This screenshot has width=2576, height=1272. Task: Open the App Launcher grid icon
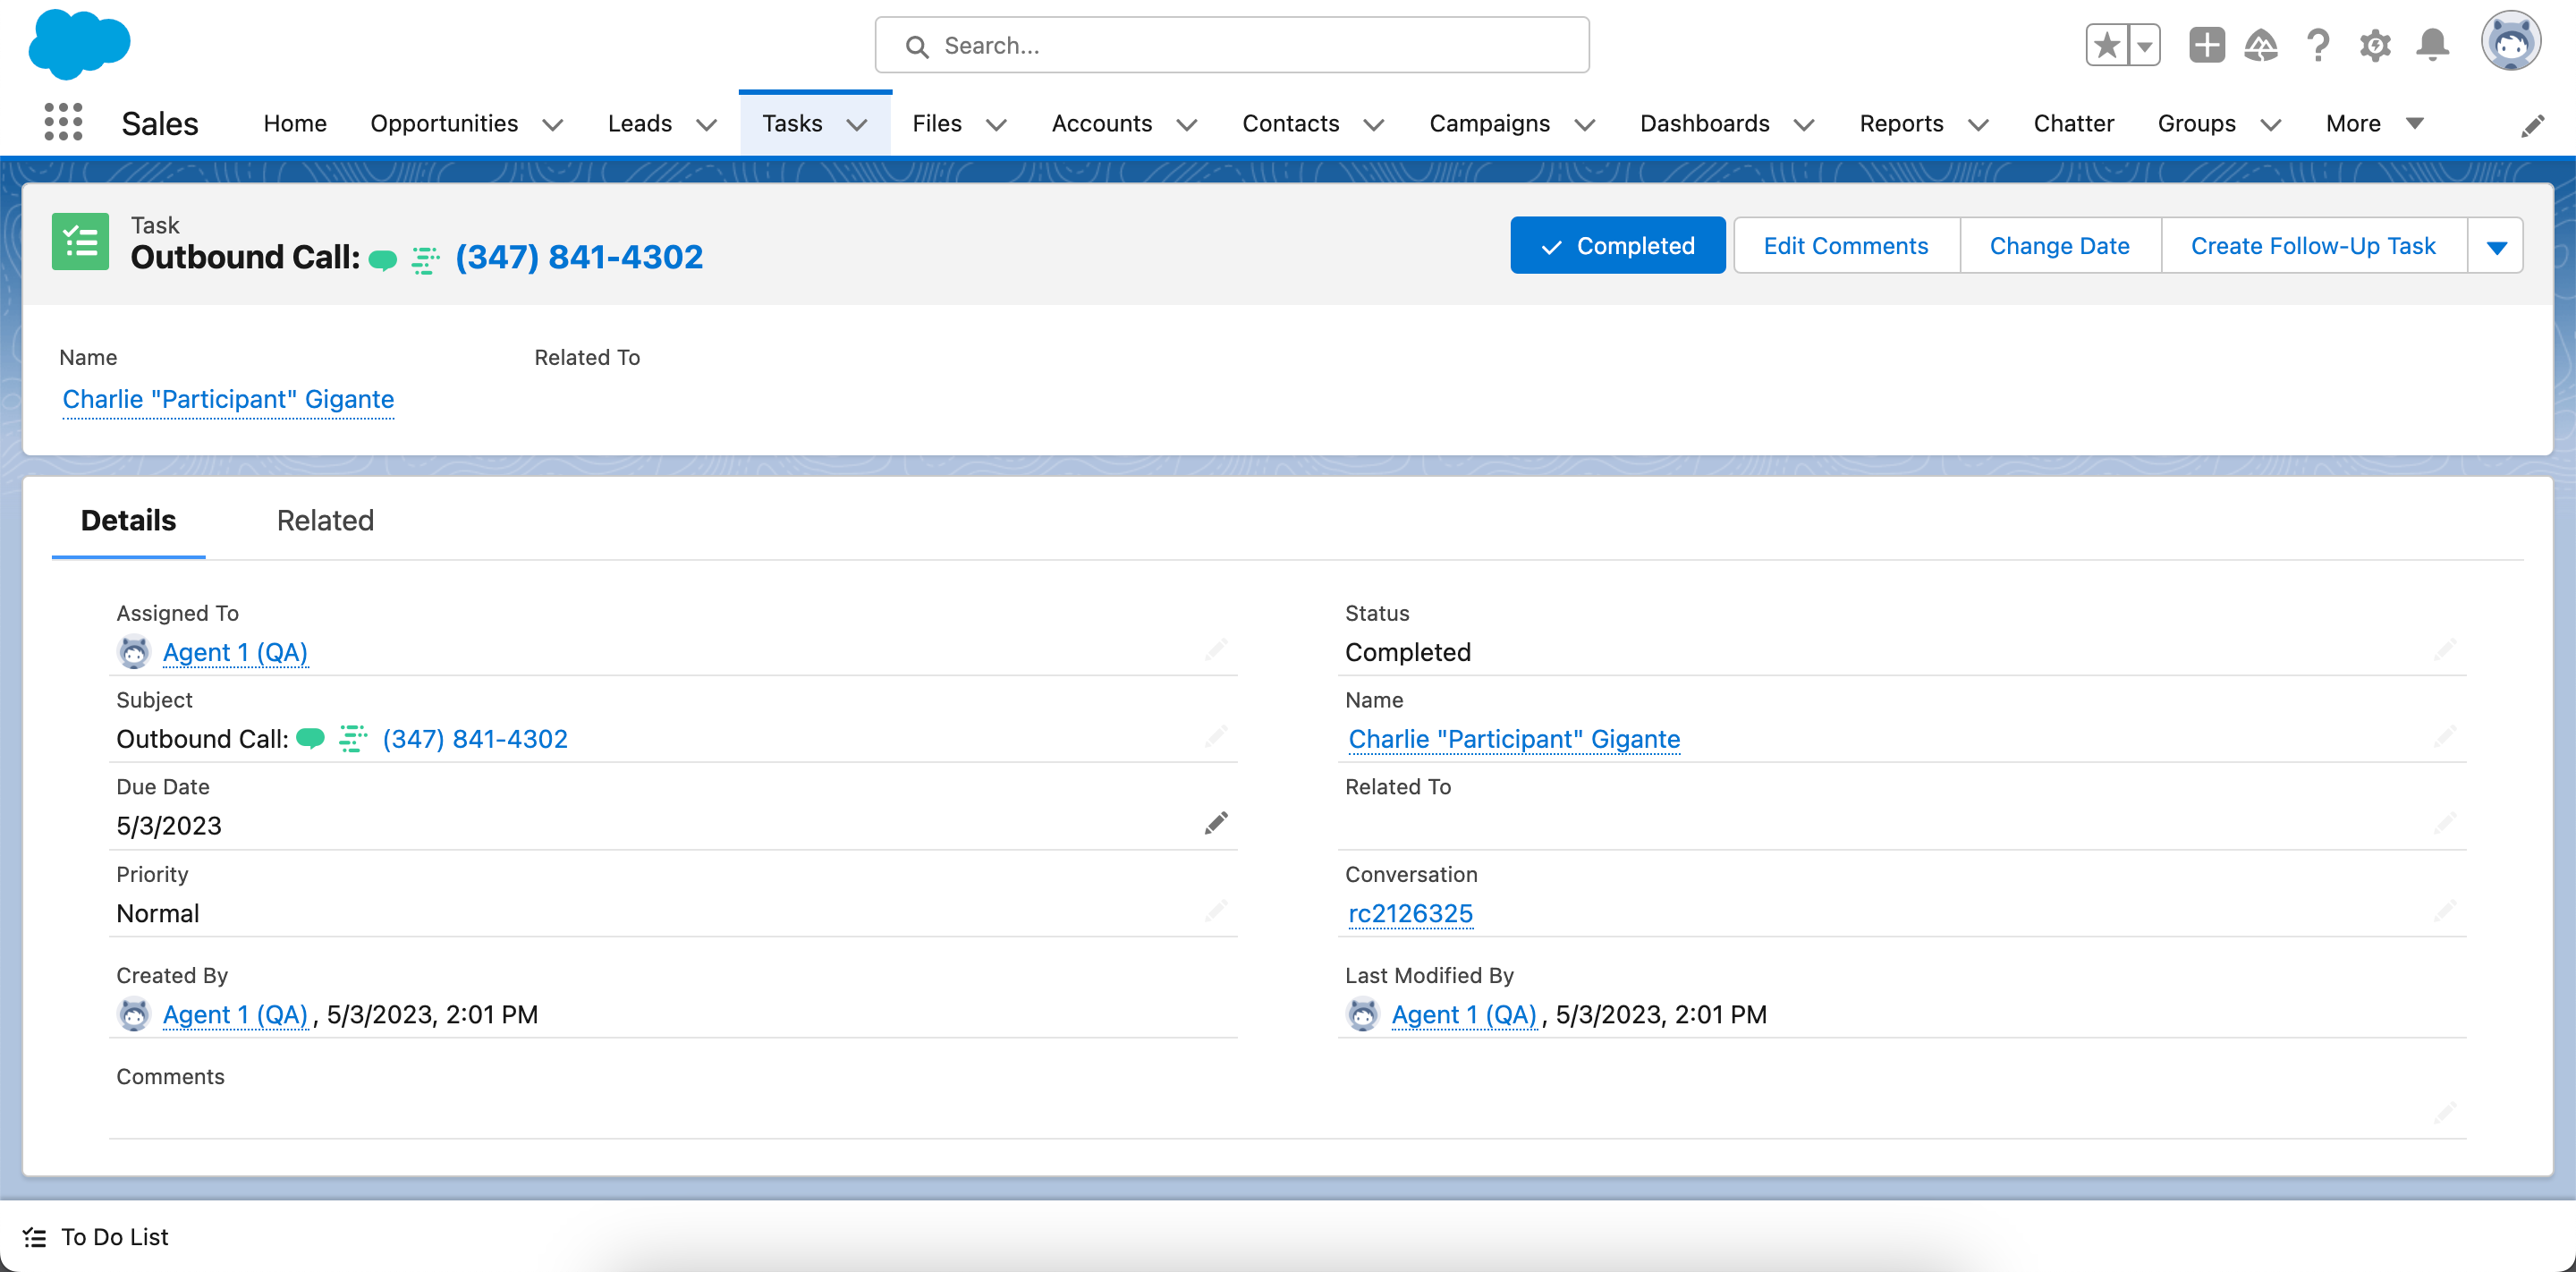coord(63,123)
